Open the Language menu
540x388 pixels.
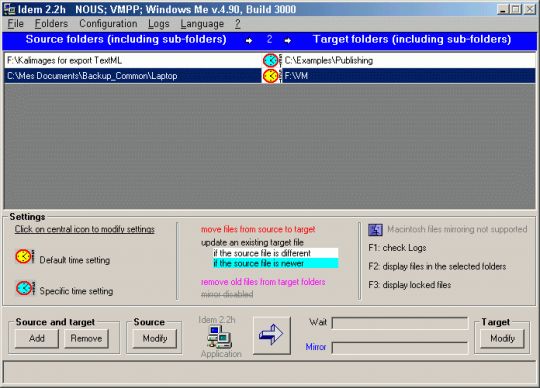tap(202, 24)
